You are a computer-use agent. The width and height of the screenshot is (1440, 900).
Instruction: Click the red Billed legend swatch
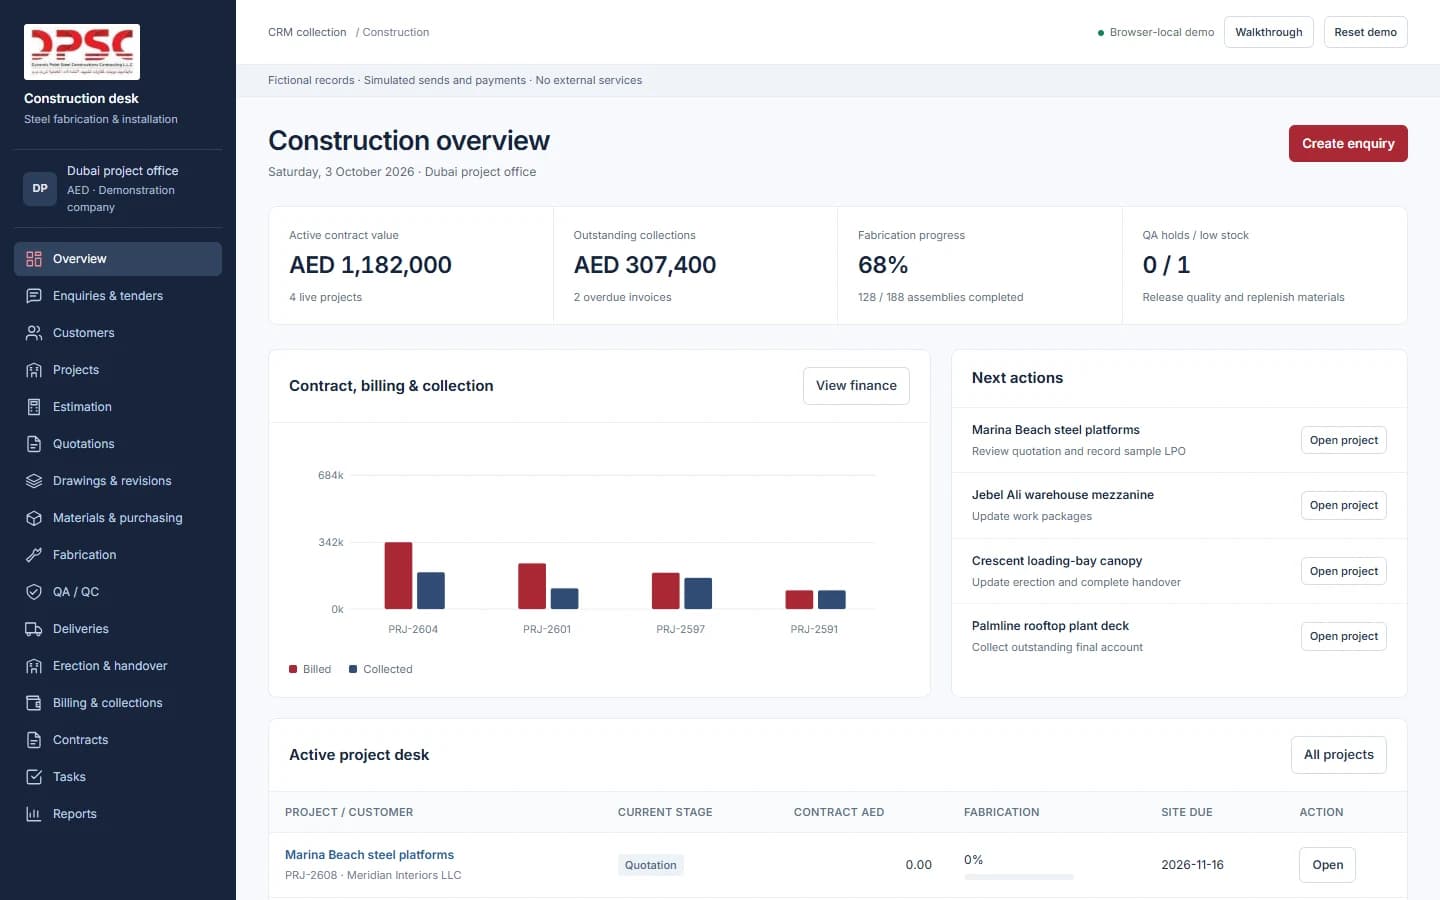pos(293,669)
